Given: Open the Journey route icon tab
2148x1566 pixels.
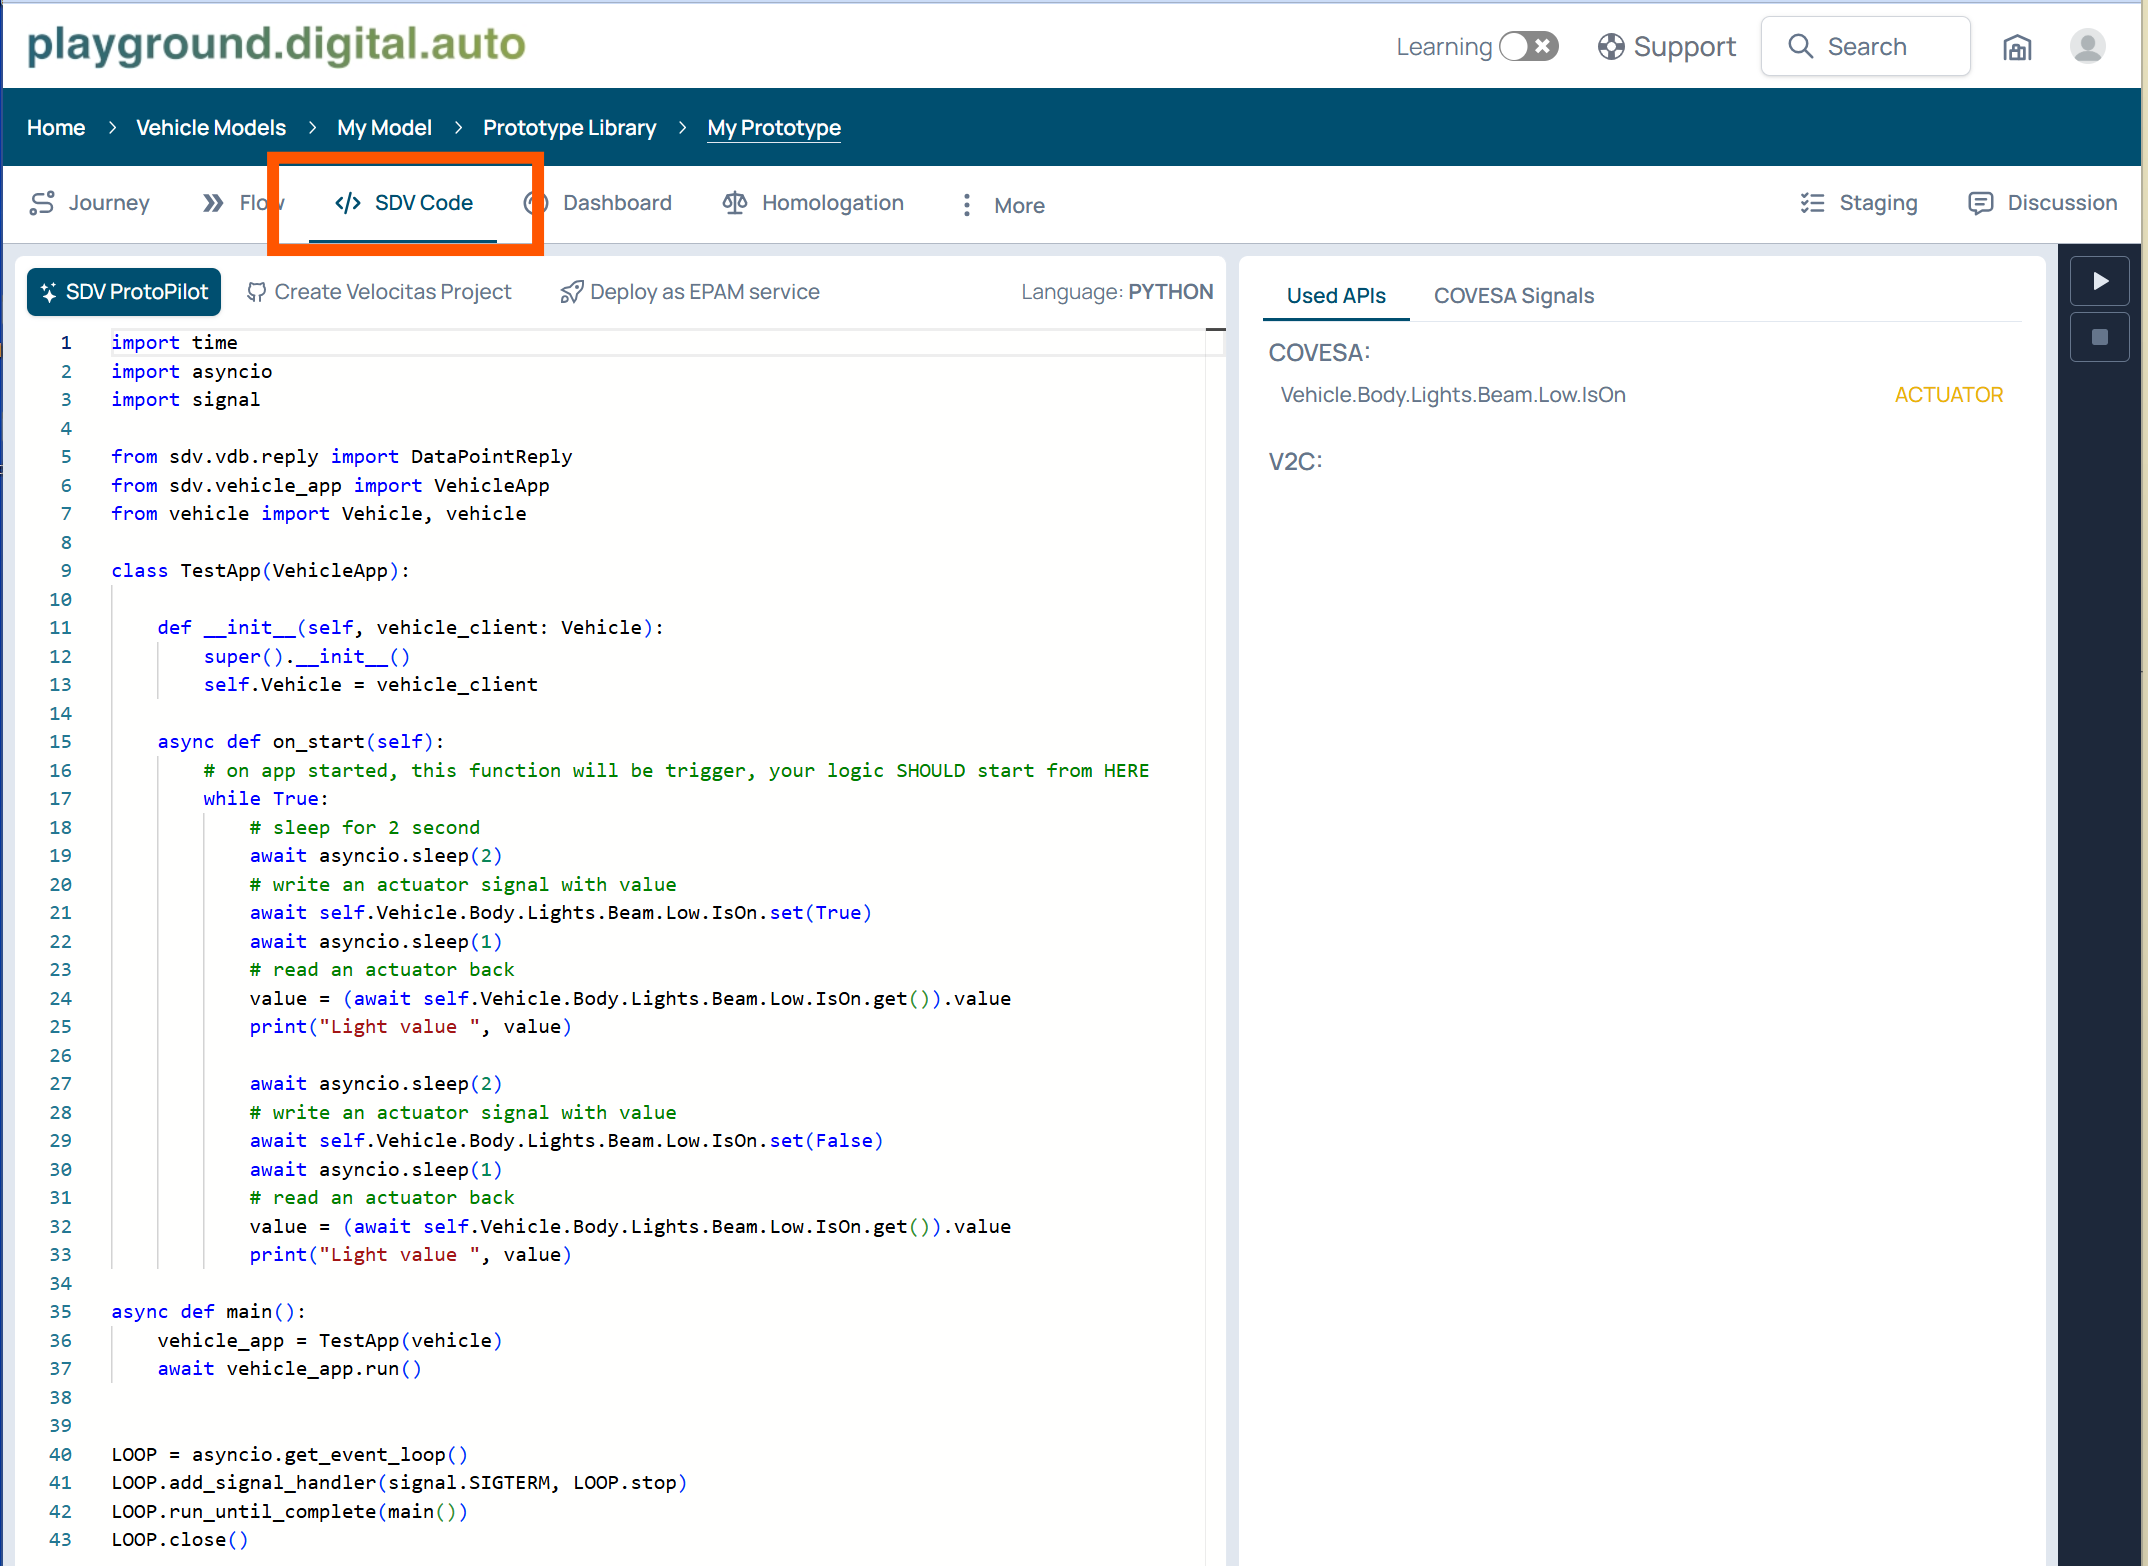Looking at the screenshot, I should pos(42,203).
